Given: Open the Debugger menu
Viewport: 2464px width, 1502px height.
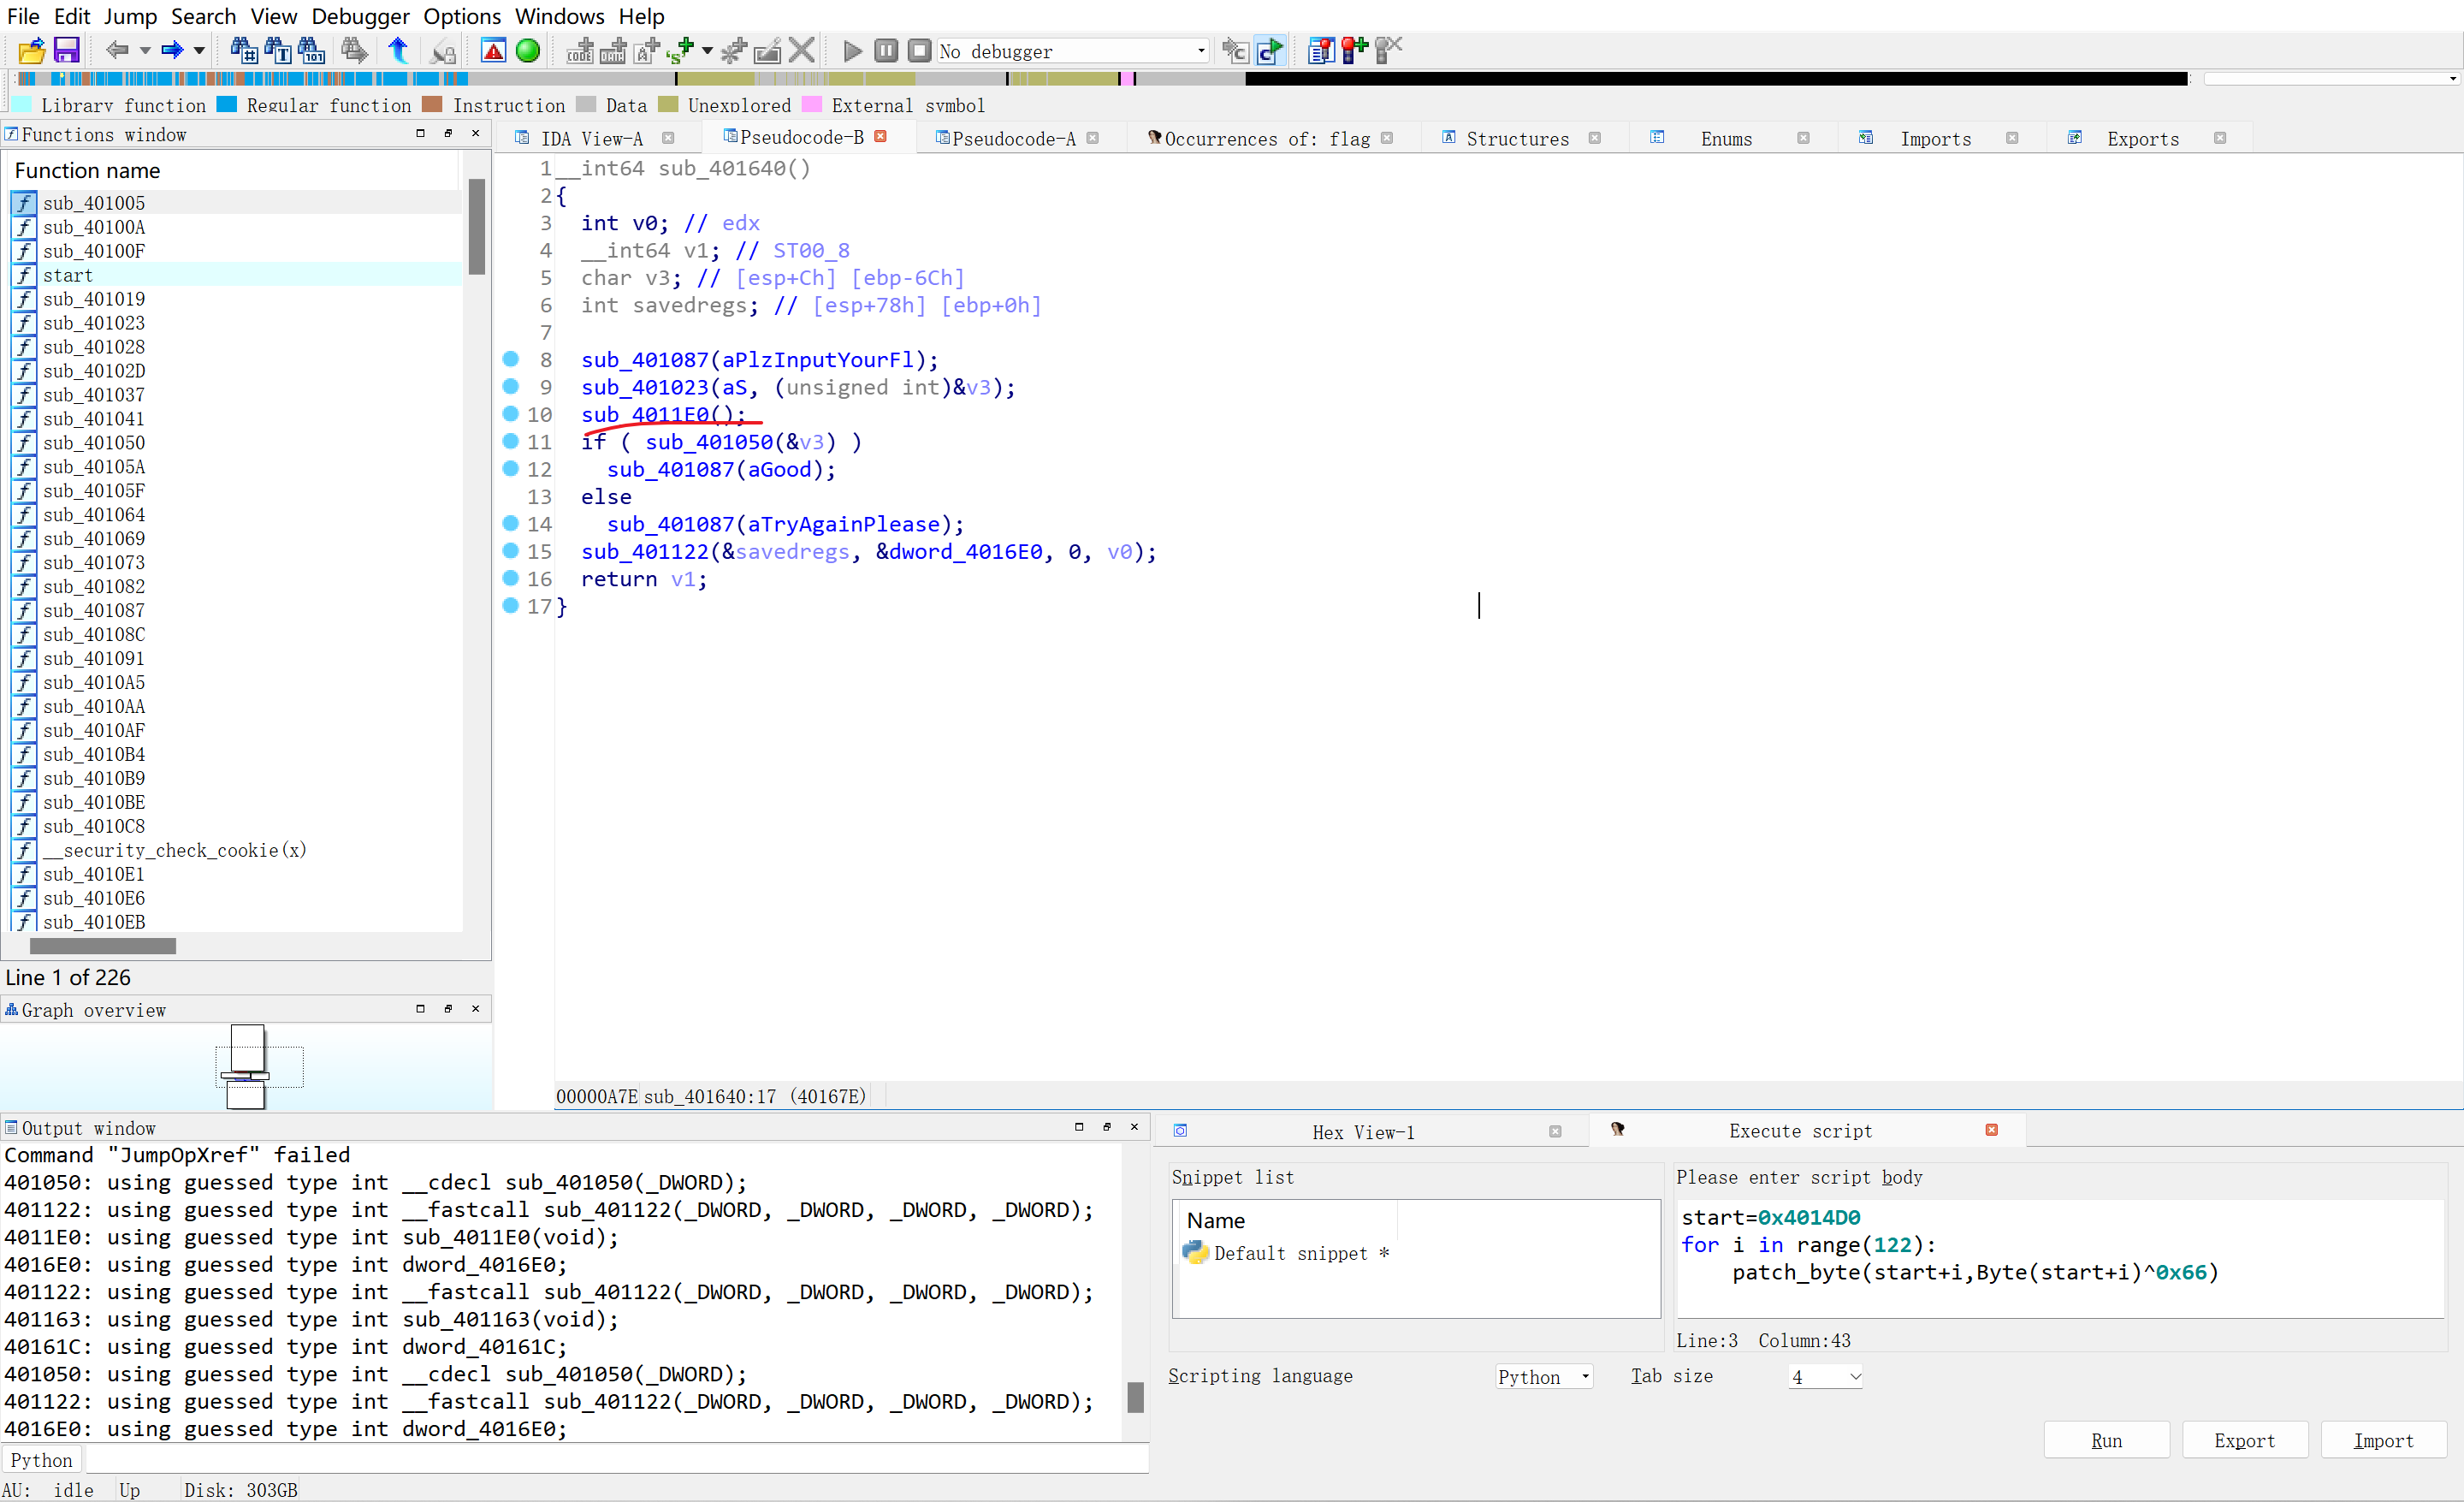Looking at the screenshot, I should tap(360, 16).
